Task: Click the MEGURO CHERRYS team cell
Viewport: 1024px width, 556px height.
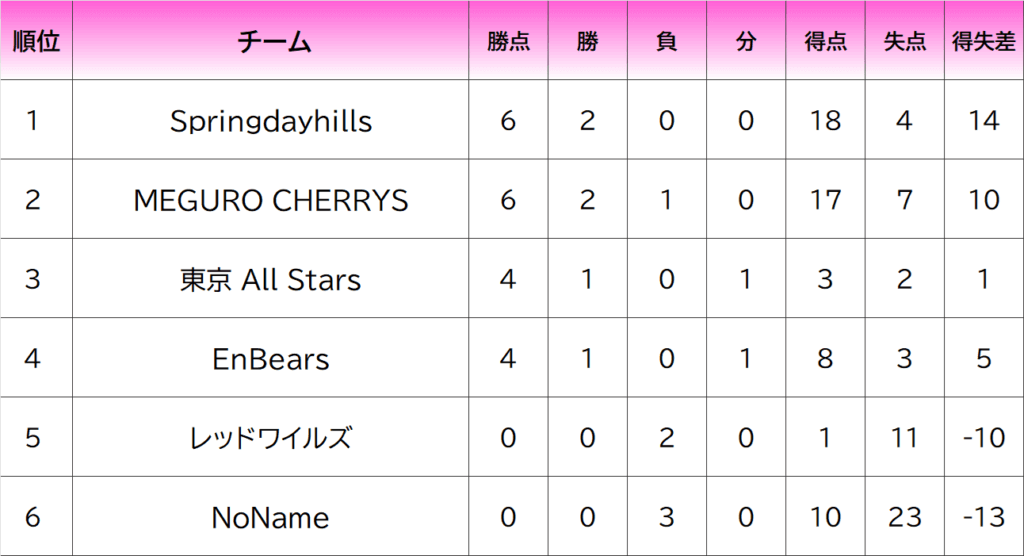Action: tap(271, 200)
